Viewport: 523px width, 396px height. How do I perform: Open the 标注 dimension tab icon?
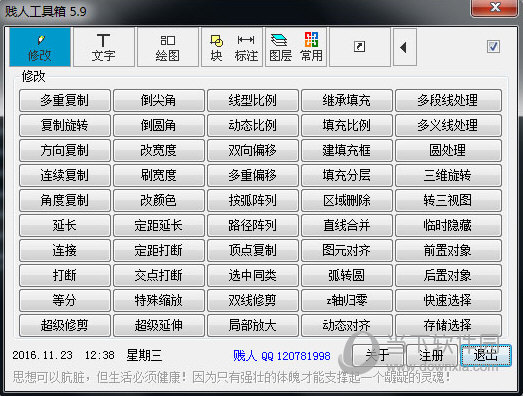coord(246,47)
